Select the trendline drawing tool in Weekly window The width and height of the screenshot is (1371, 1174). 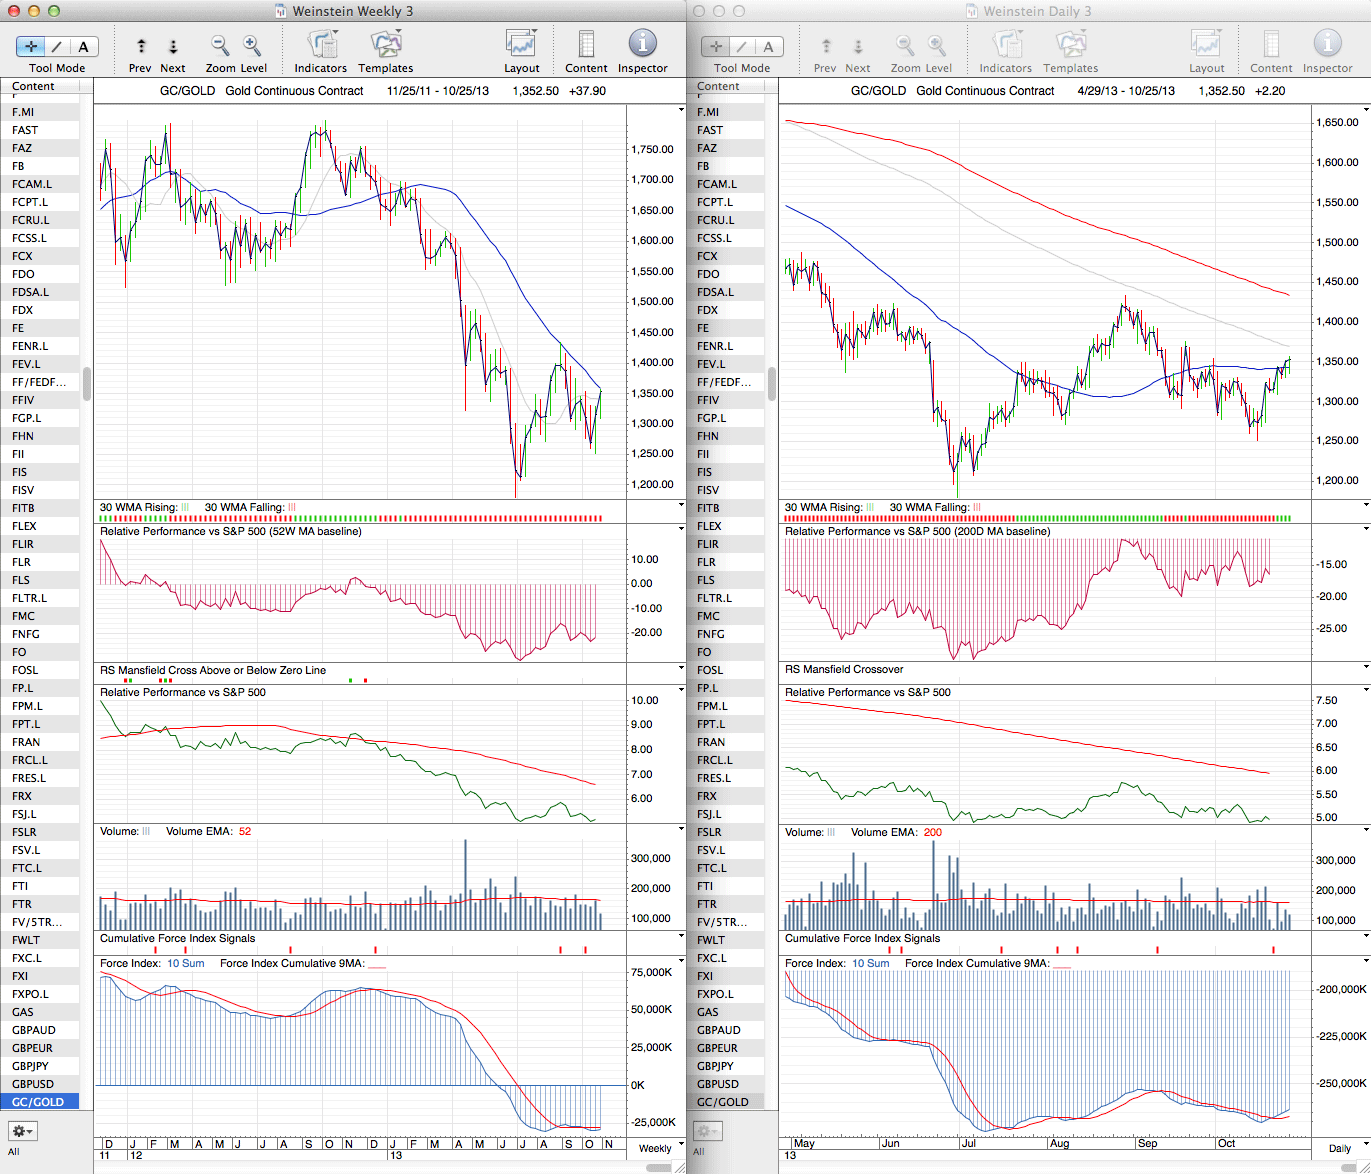pos(57,46)
